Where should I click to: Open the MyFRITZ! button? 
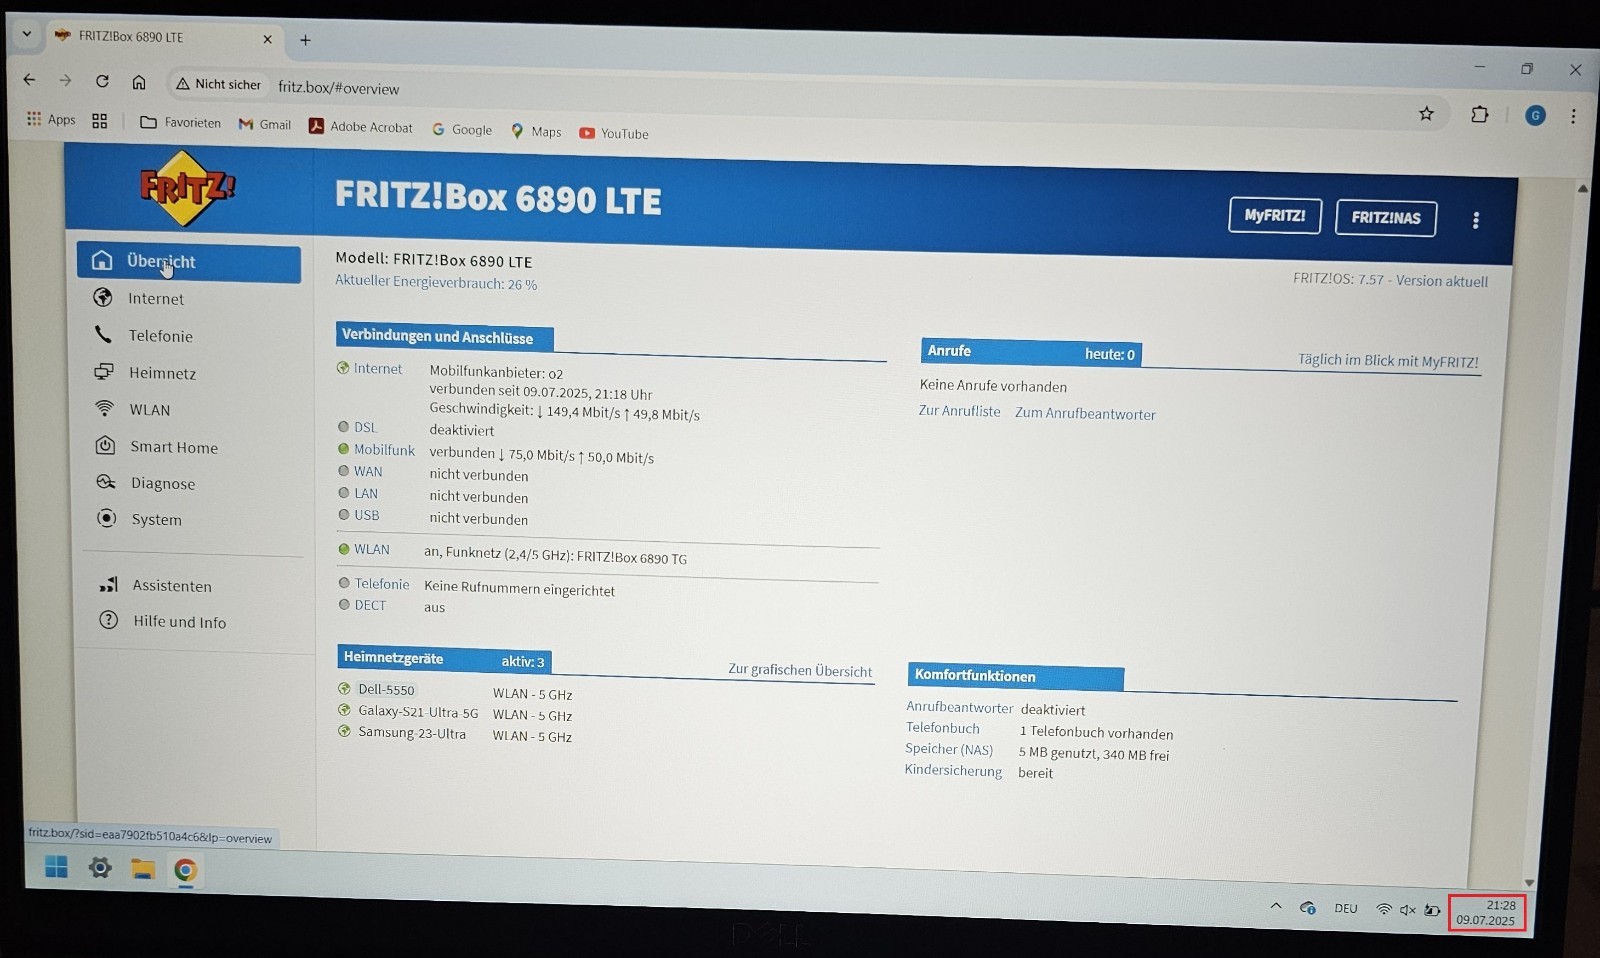tap(1275, 215)
